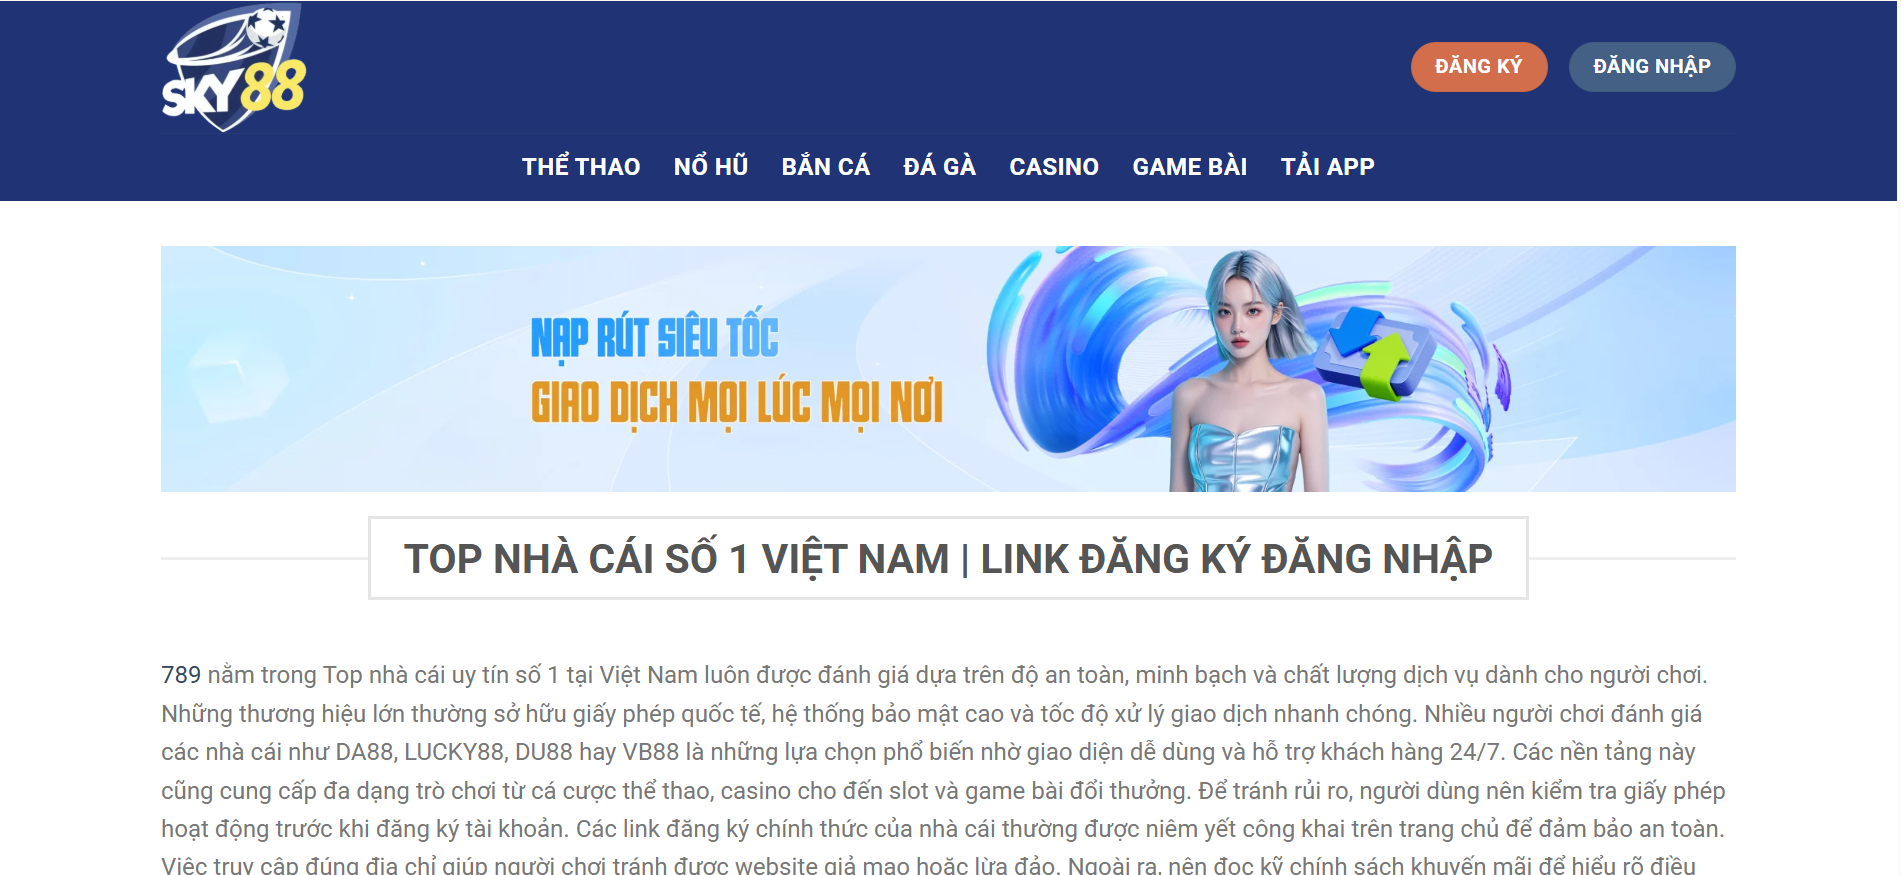Open the TẢI APP page

click(x=1328, y=167)
